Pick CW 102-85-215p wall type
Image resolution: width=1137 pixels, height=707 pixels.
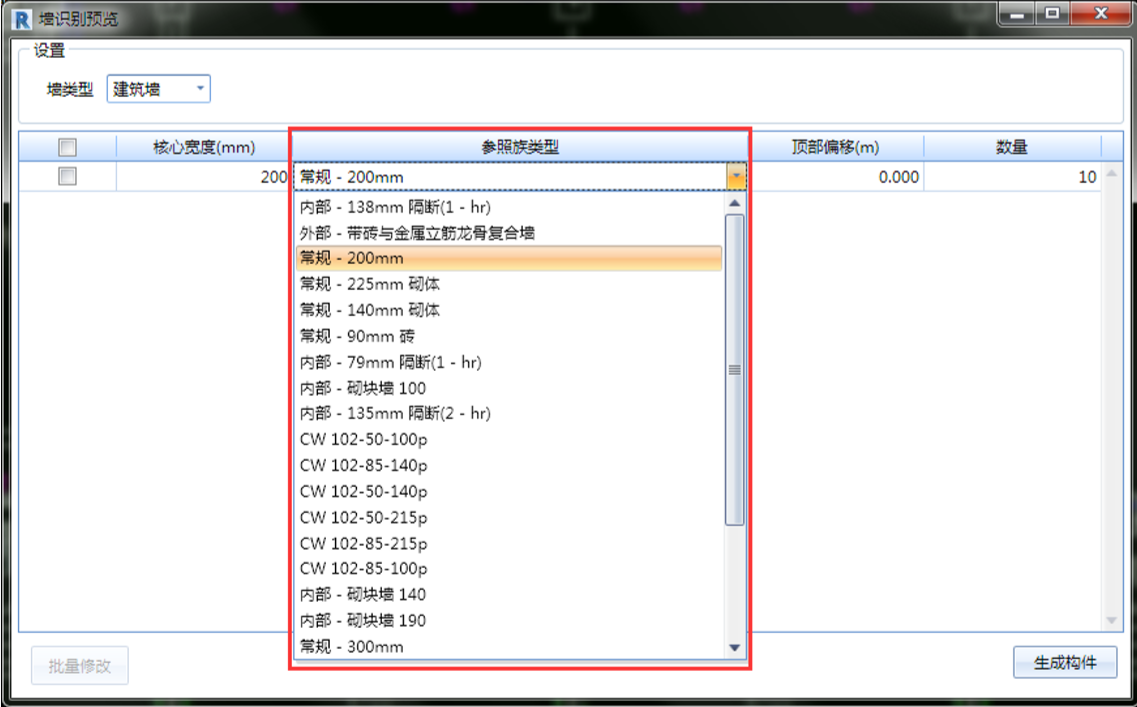coord(509,543)
